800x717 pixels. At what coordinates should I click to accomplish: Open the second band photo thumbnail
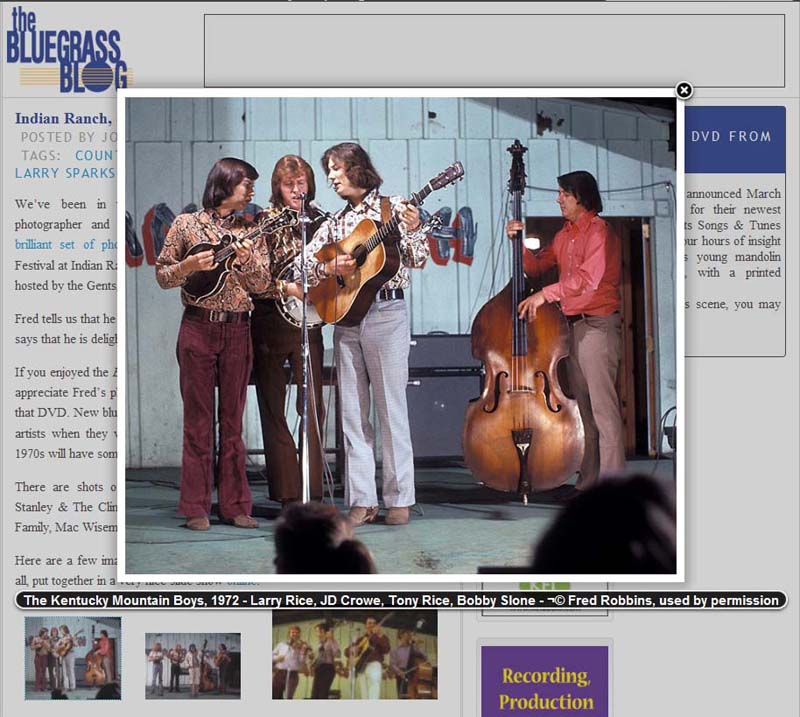192,665
